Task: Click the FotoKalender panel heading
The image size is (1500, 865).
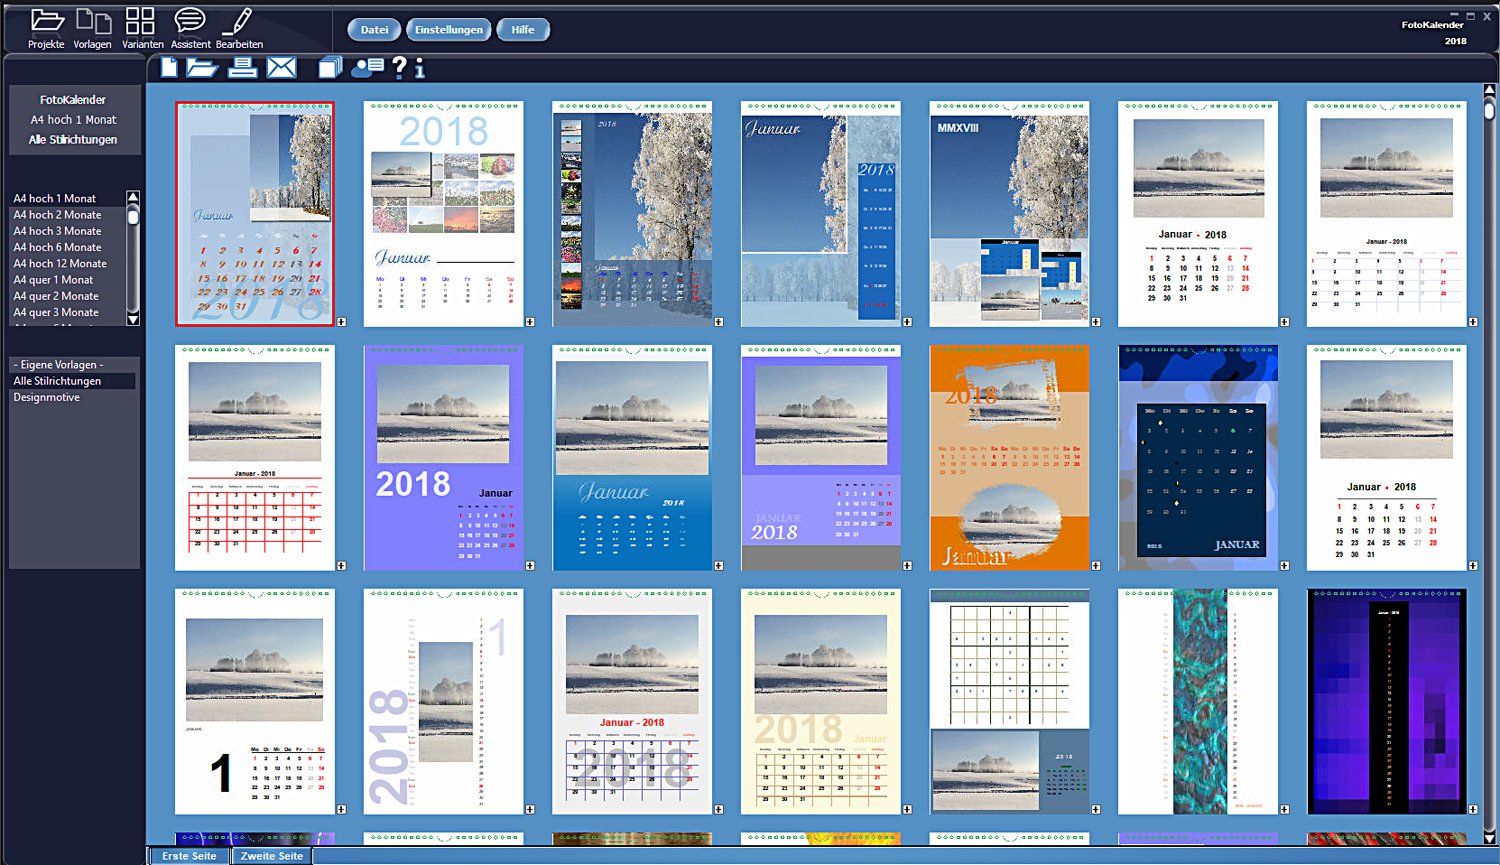Action: (x=73, y=100)
